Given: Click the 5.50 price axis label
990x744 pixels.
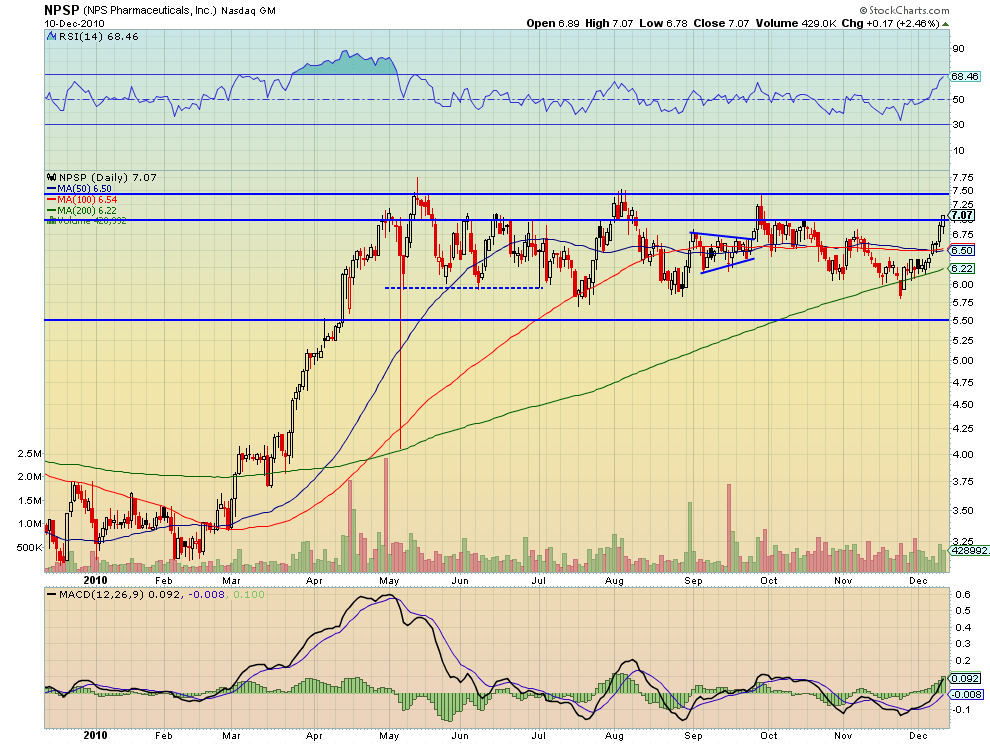Looking at the screenshot, I should (x=962, y=321).
